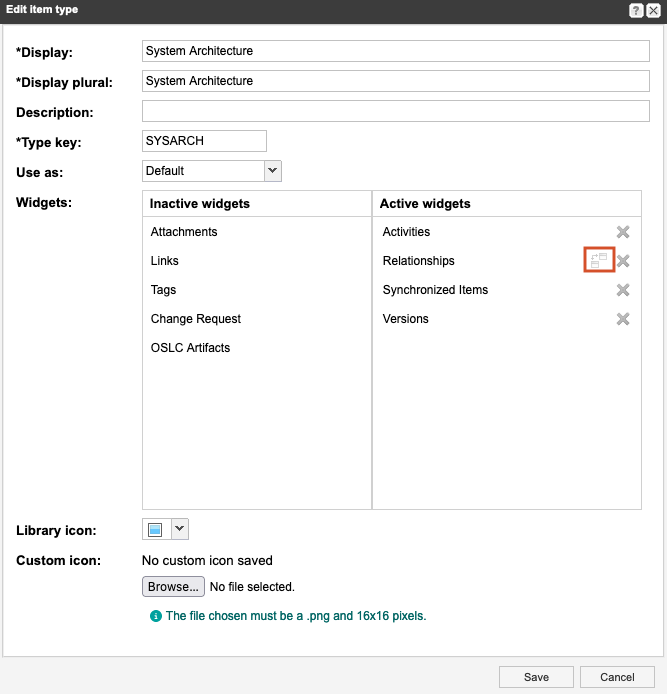The image size is (667, 694).
Task: Click the info icon by file requirement
Action: [156, 616]
